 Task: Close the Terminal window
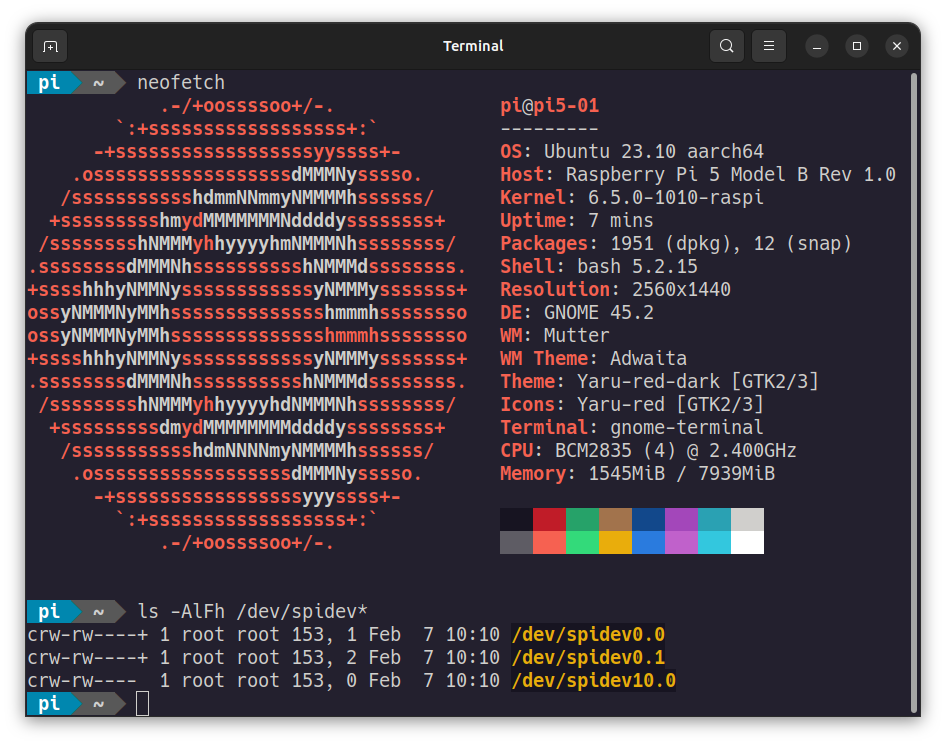[897, 46]
